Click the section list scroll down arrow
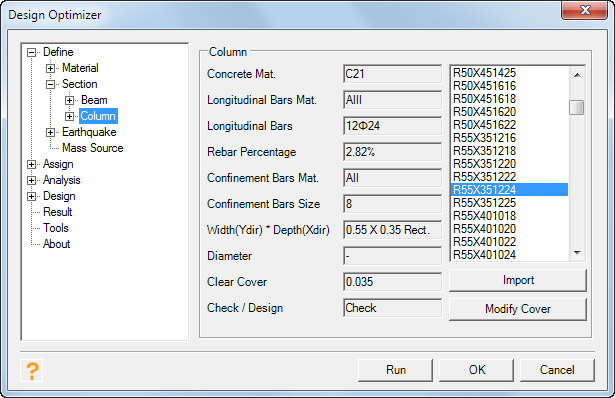Viewport: 615px width, 398px height. click(577, 253)
